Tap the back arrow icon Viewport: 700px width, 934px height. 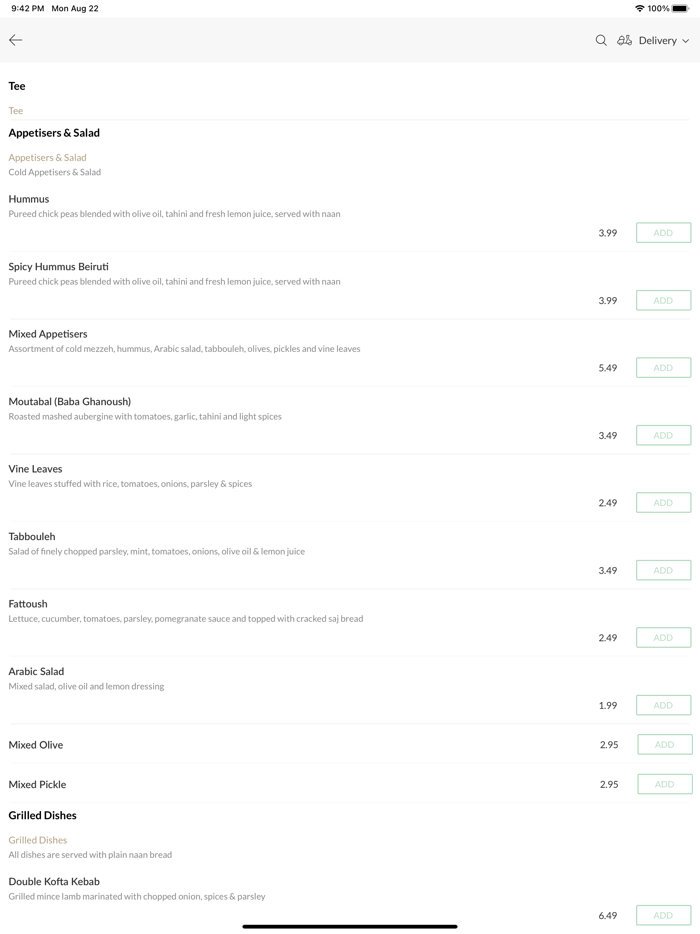[x=16, y=40]
